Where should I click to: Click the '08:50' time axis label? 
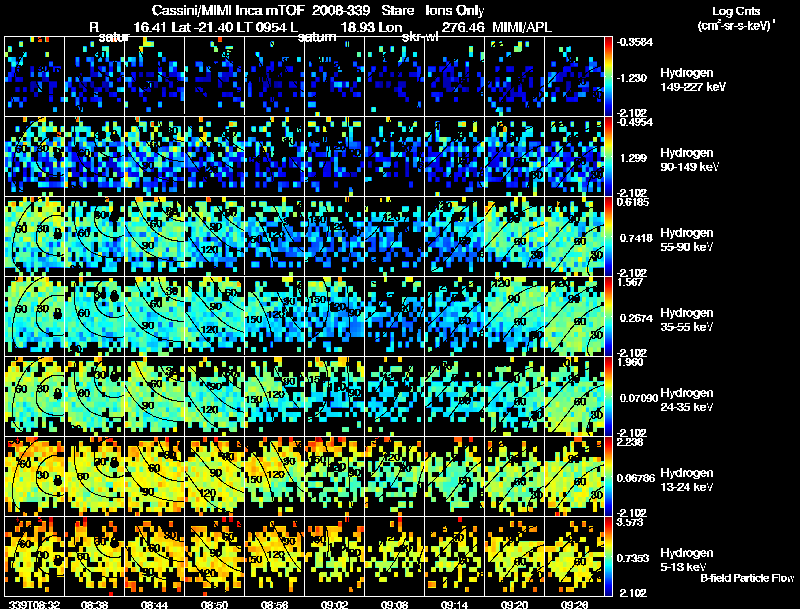214,604
